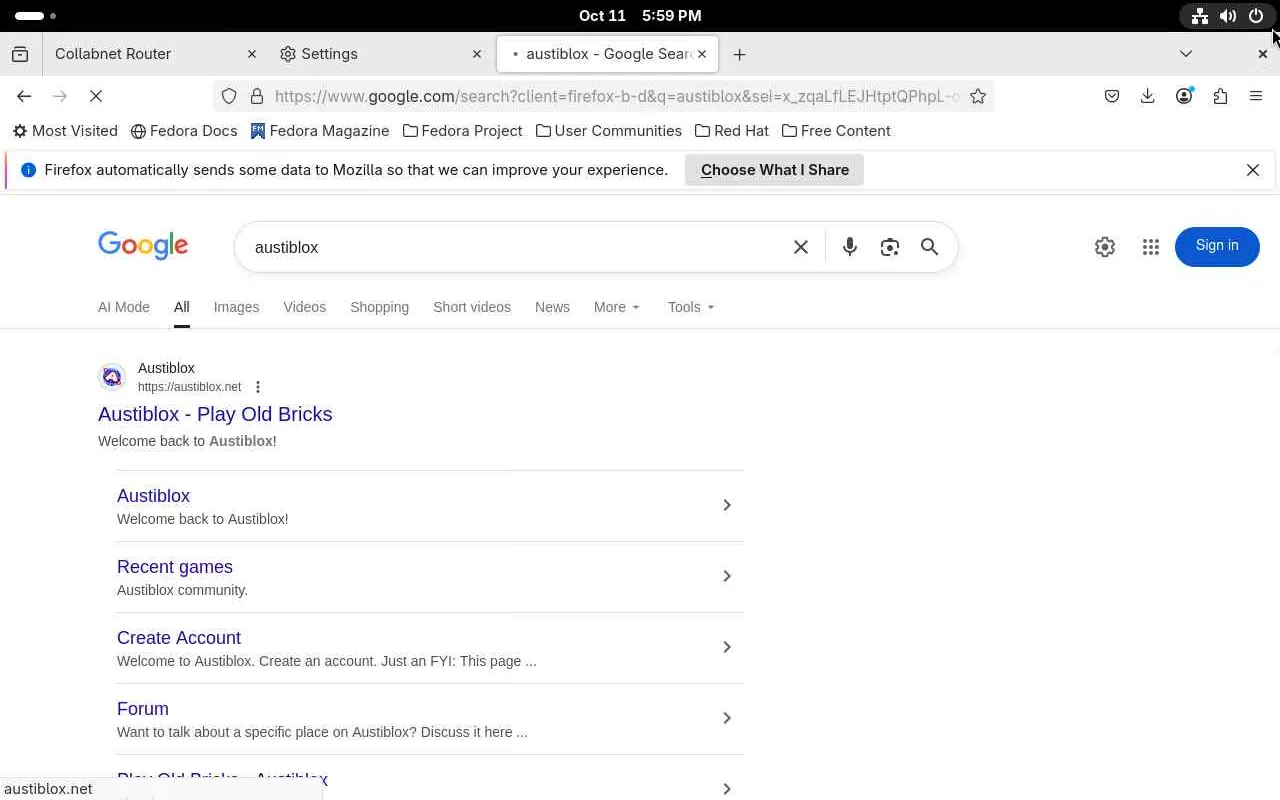Viewport: 1280px width, 800px height.
Task: Open Firefox application hamburger menu
Action: click(1256, 96)
